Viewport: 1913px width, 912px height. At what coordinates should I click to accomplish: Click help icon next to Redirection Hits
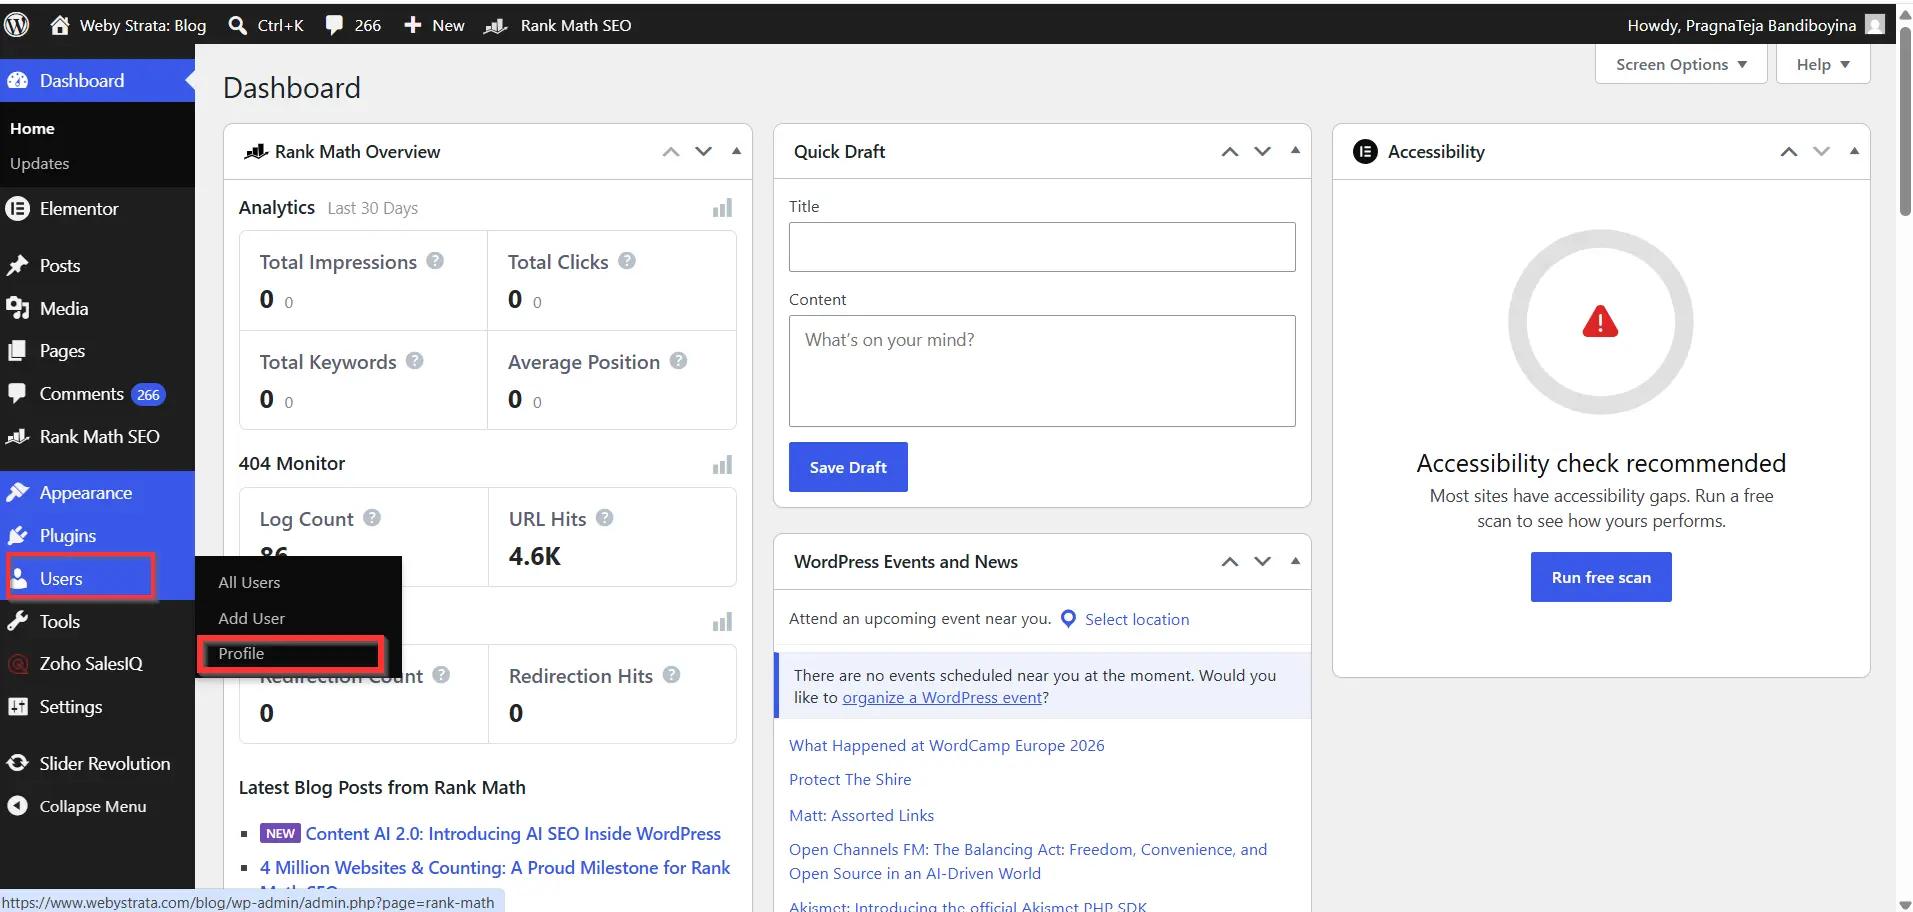(x=671, y=674)
